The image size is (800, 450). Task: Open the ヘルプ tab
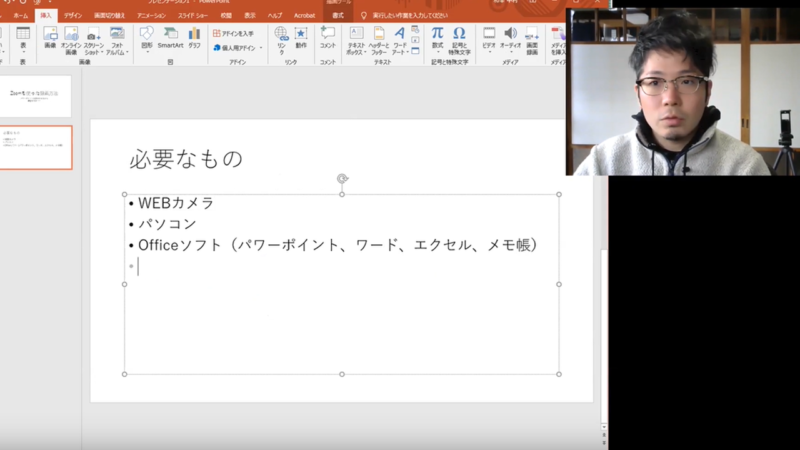coord(274,16)
